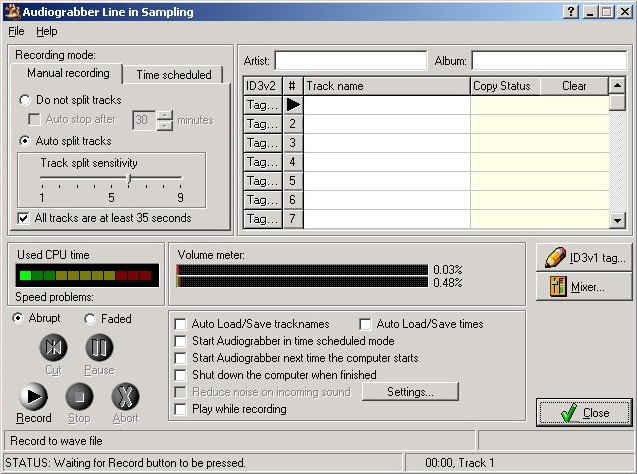
Task: Click the Record to wave file status text
Action: 56,441
